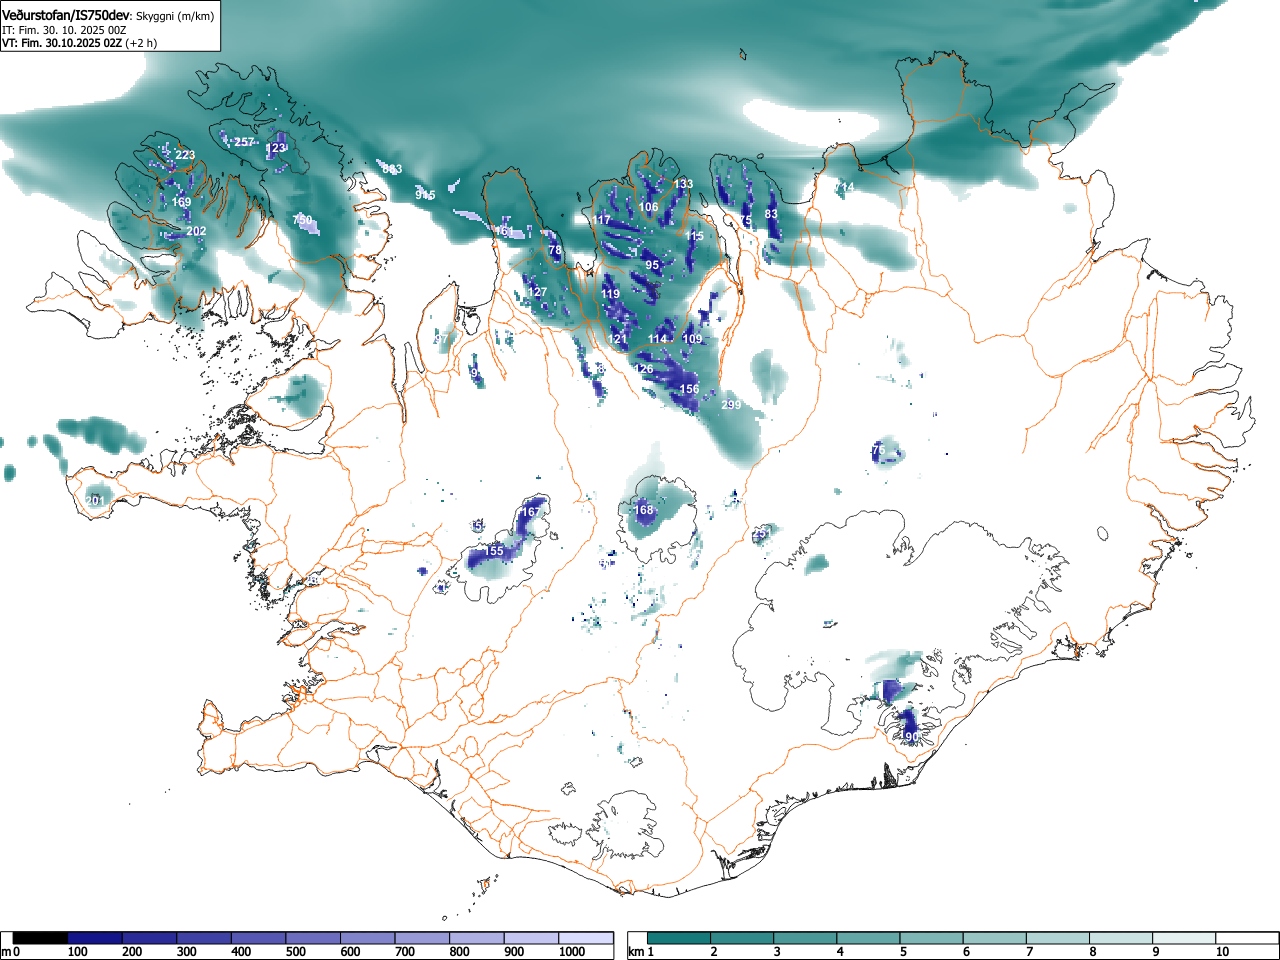
Task: Click the '83' visibility value label
Action: (771, 214)
